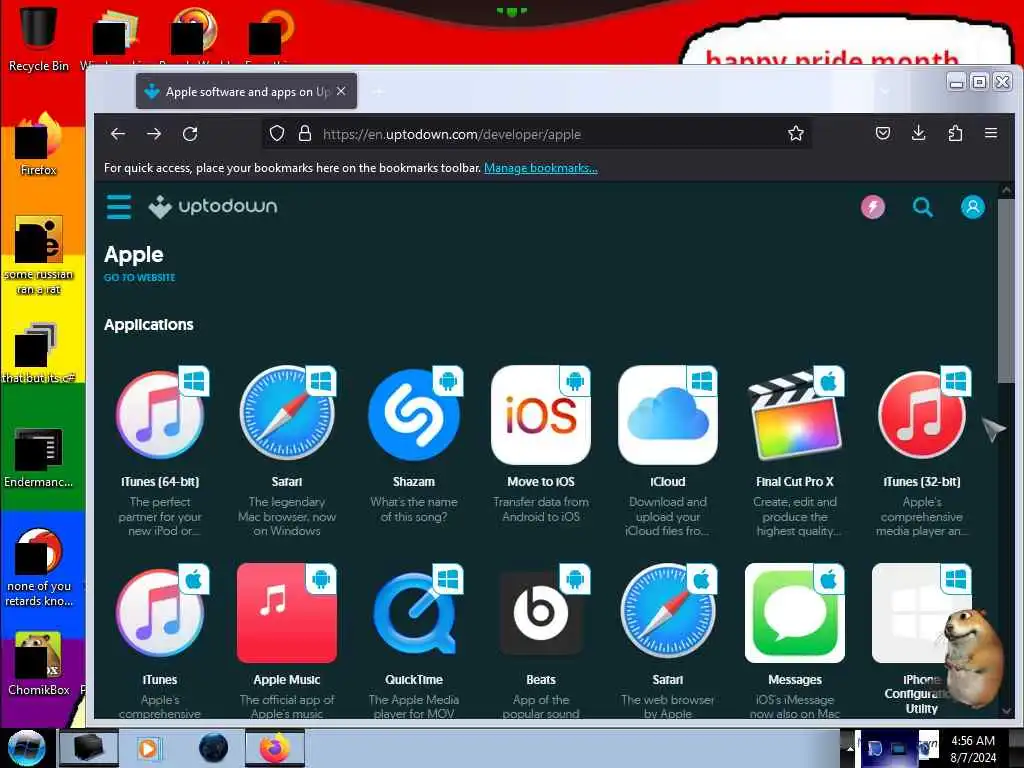Open the Final Cut Pro X icon

[x=795, y=415]
